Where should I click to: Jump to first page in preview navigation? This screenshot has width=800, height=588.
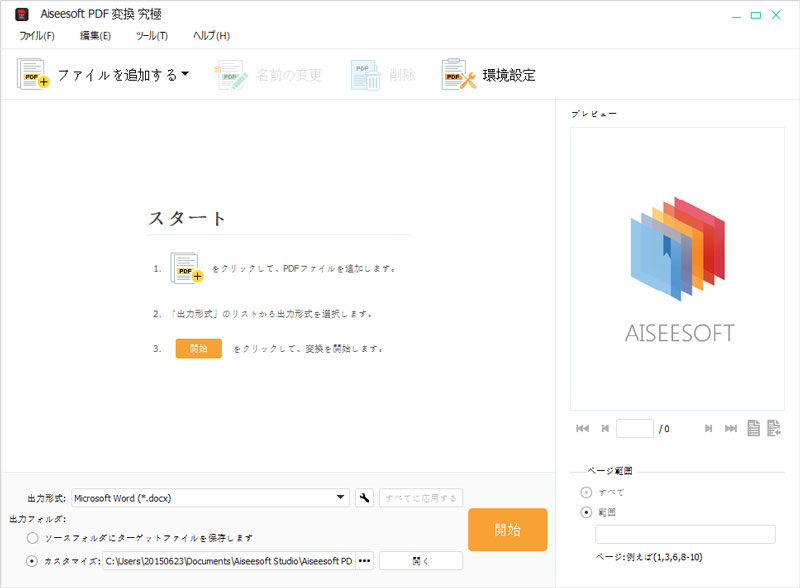coord(582,428)
